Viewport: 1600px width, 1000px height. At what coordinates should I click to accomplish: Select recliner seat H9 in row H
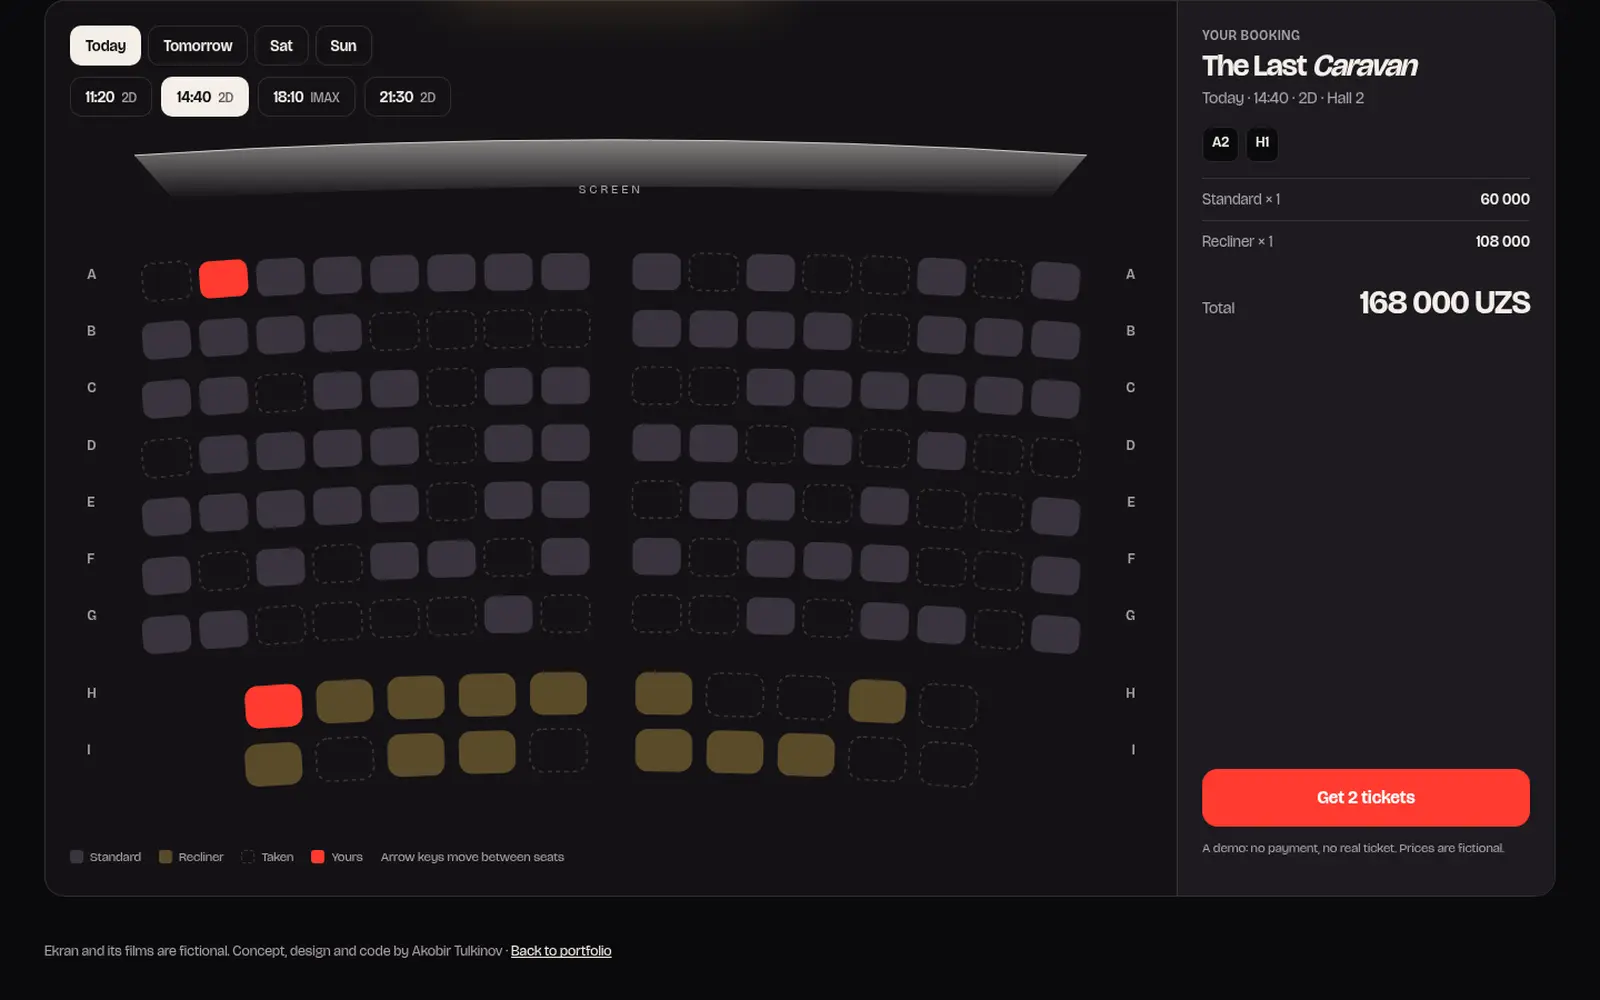click(x=877, y=701)
